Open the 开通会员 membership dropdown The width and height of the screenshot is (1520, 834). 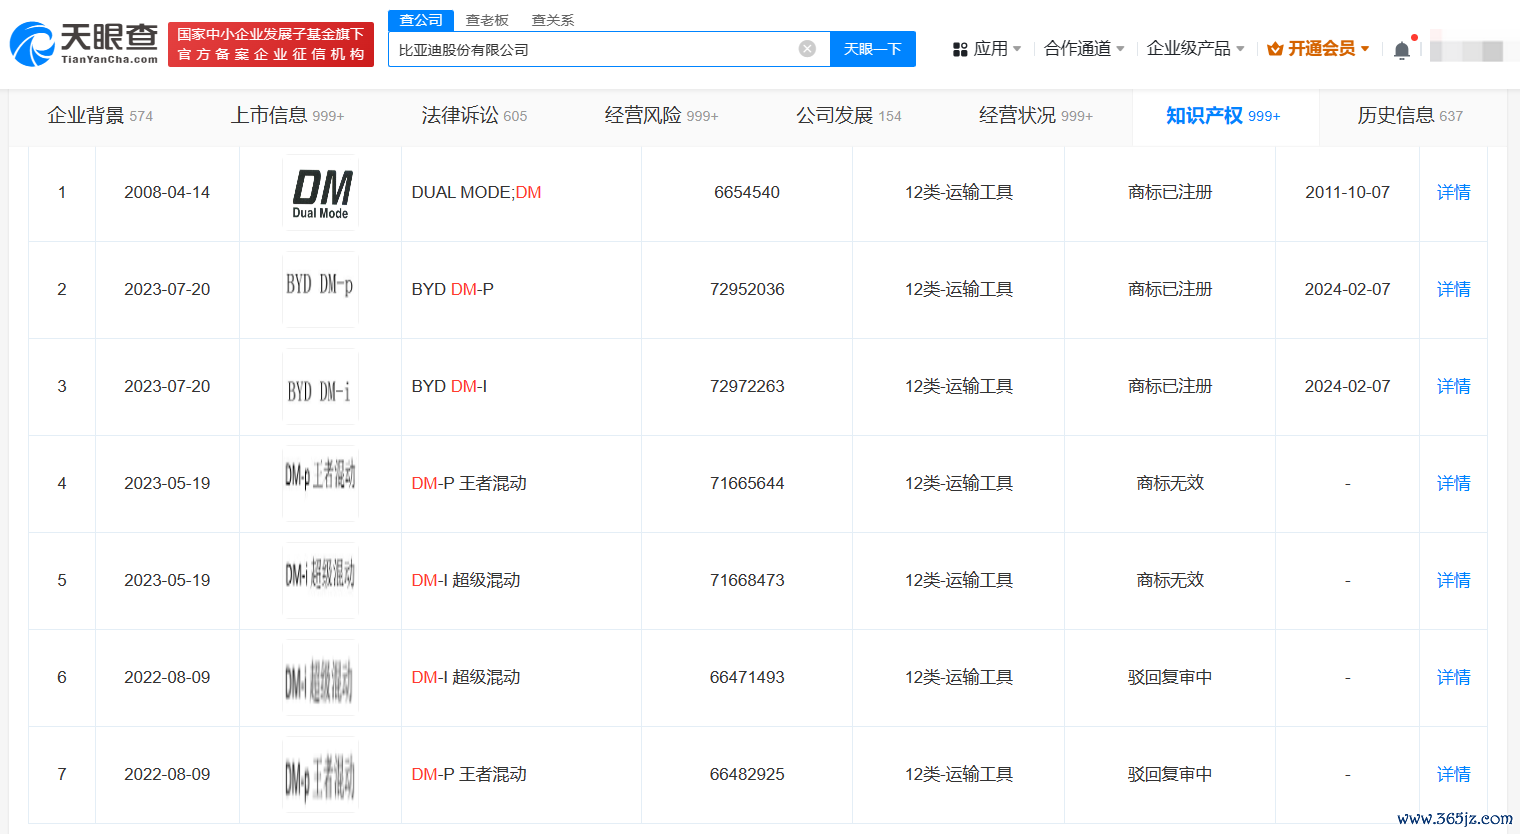click(1318, 49)
